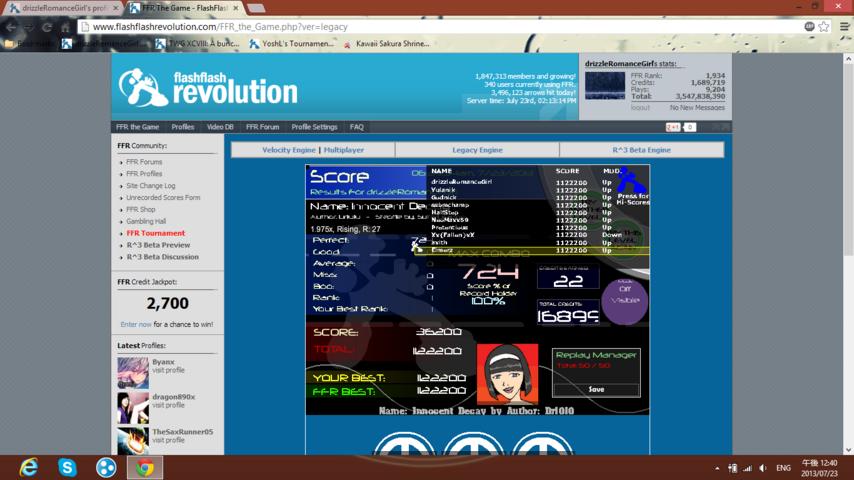
Task: Click the address bar URL field
Action: tap(441, 27)
